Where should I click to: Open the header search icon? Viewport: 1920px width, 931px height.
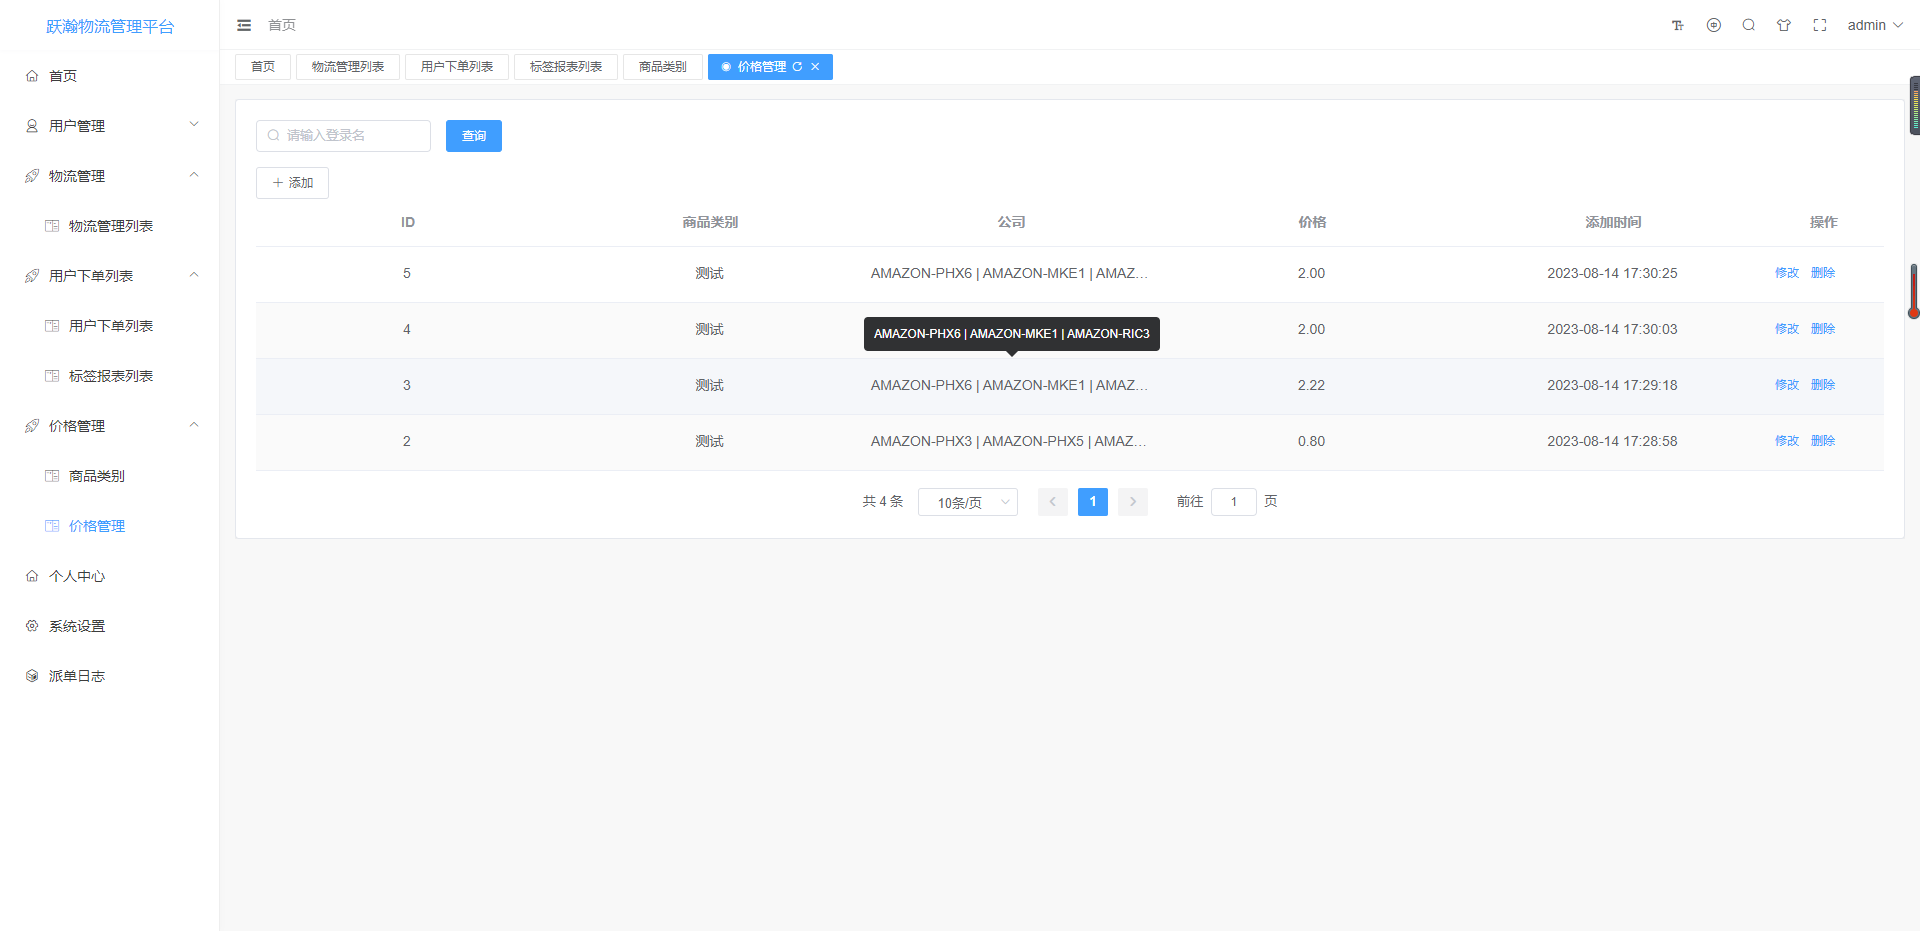pos(1749,25)
